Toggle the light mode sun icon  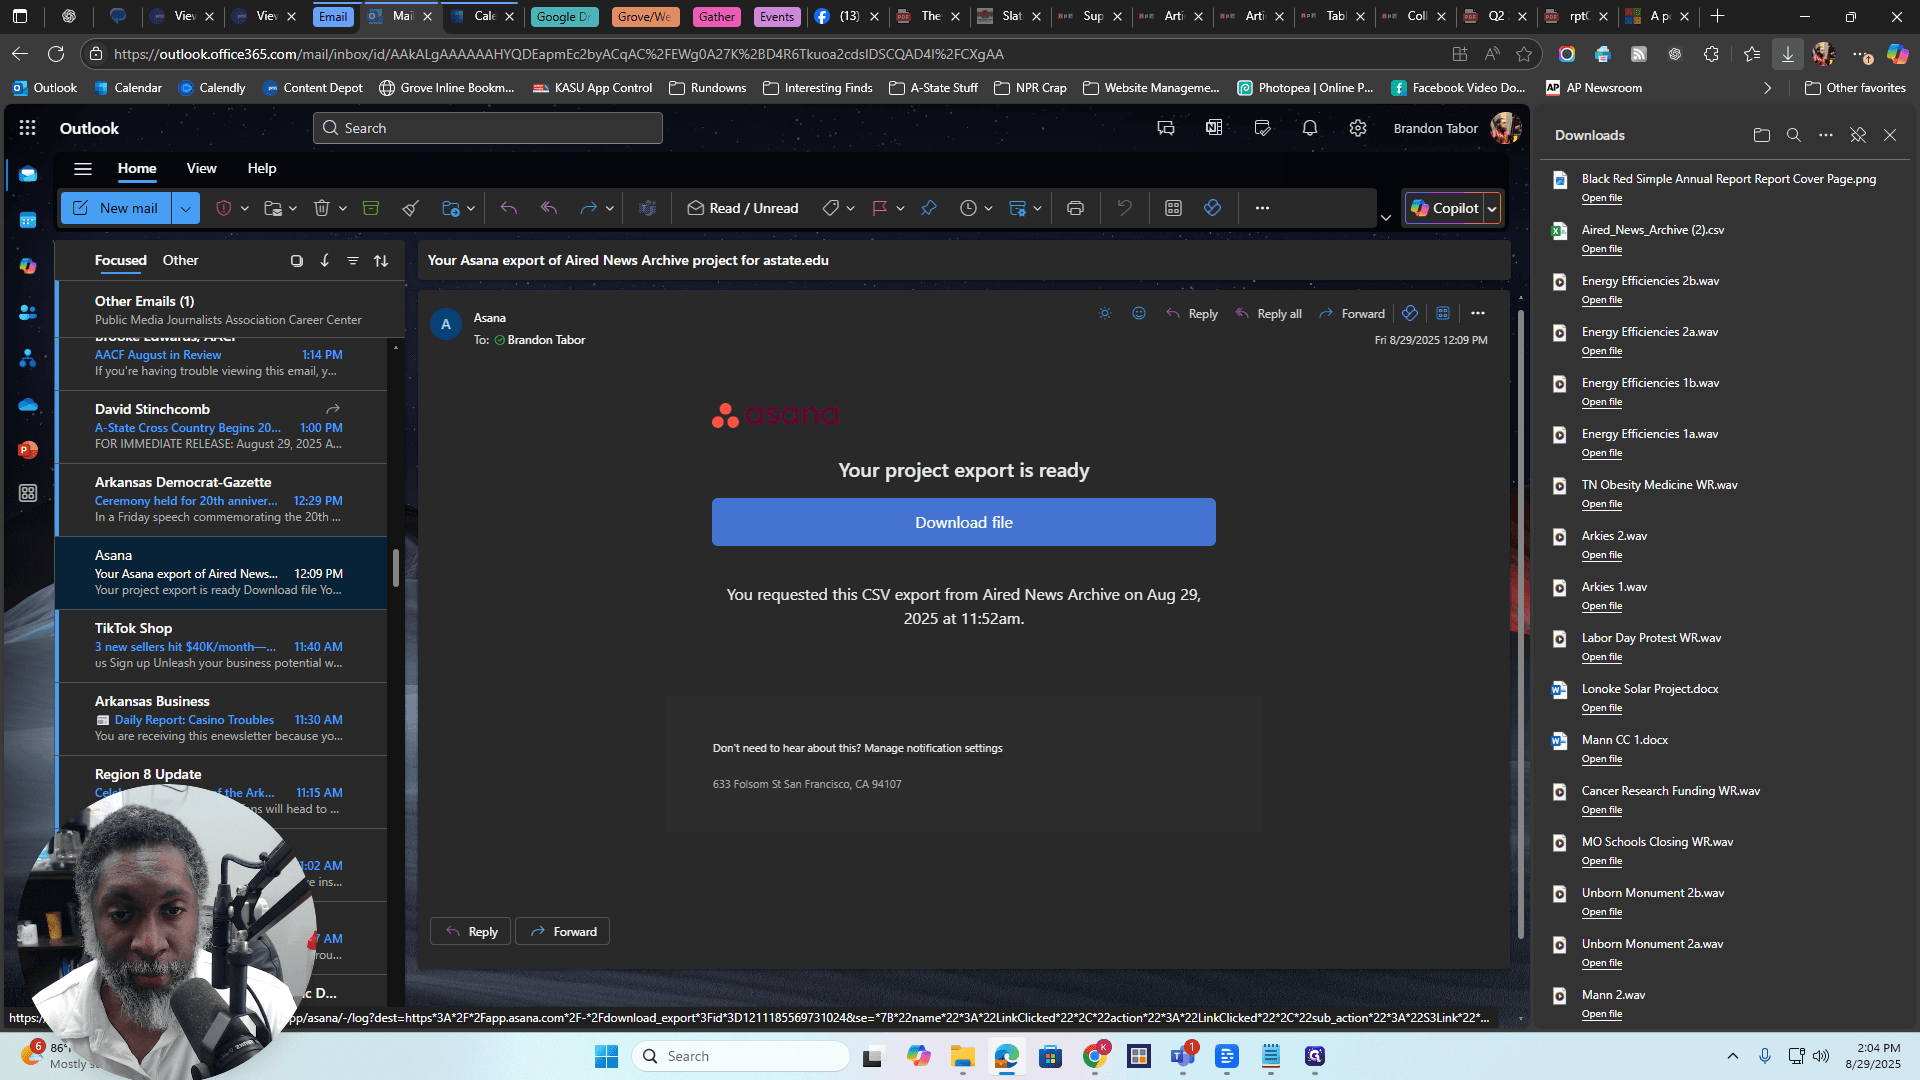tap(1104, 313)
